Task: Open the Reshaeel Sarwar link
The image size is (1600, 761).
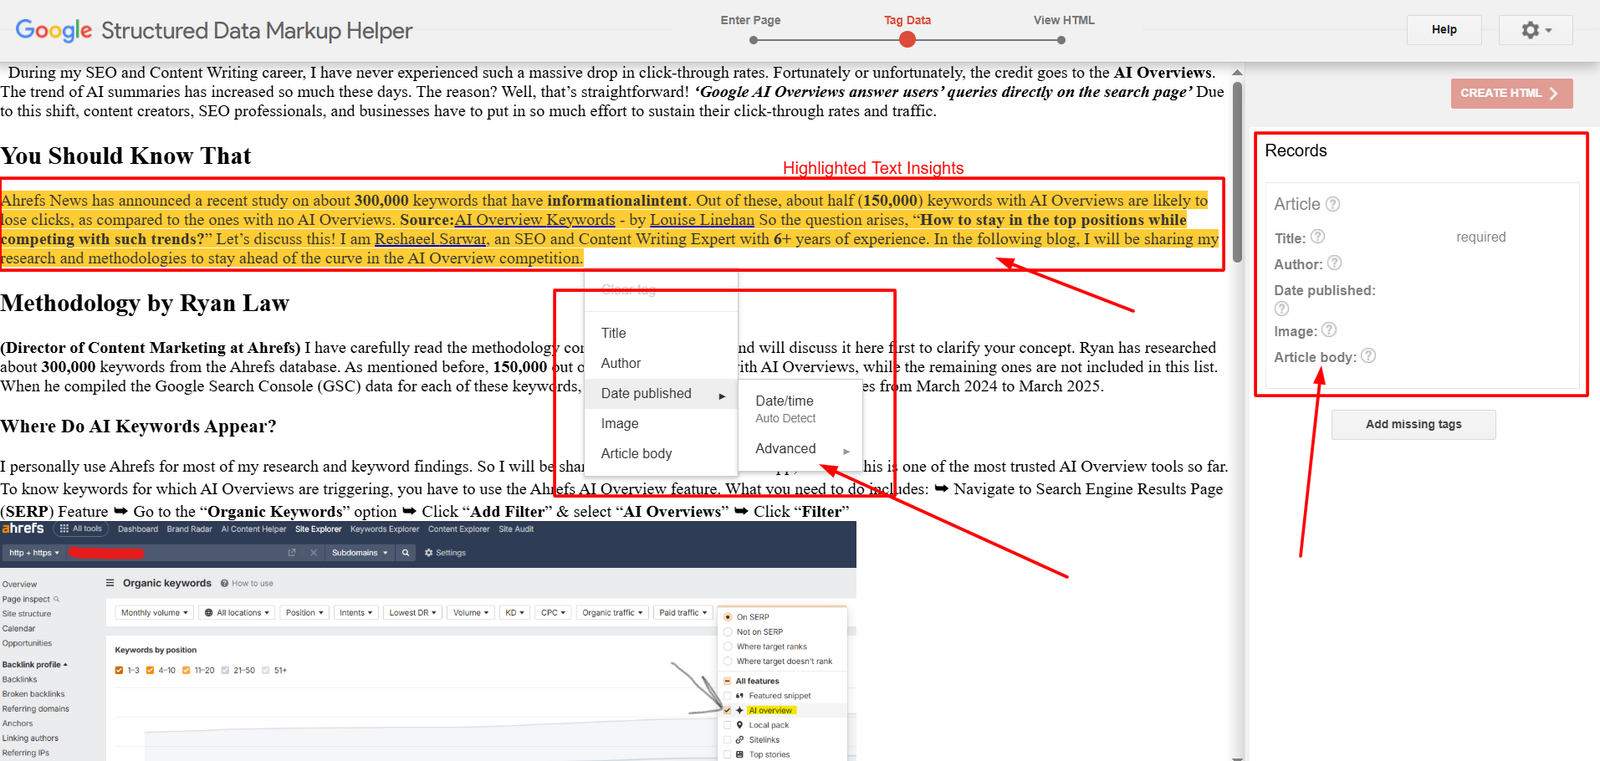Action: [430, 239]
